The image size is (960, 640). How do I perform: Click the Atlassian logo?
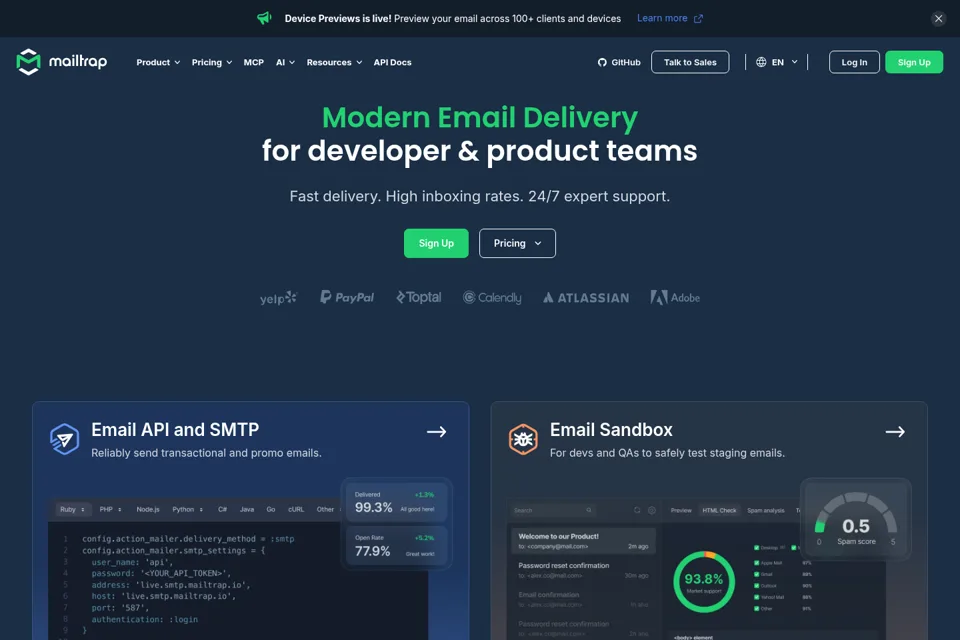(x=586, y=298)
